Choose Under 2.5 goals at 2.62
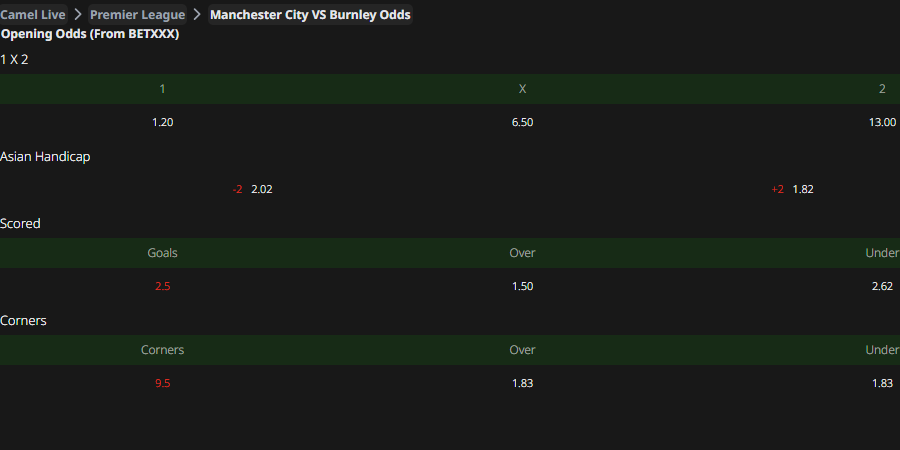The image size is (900, 450). coord(882,286)
